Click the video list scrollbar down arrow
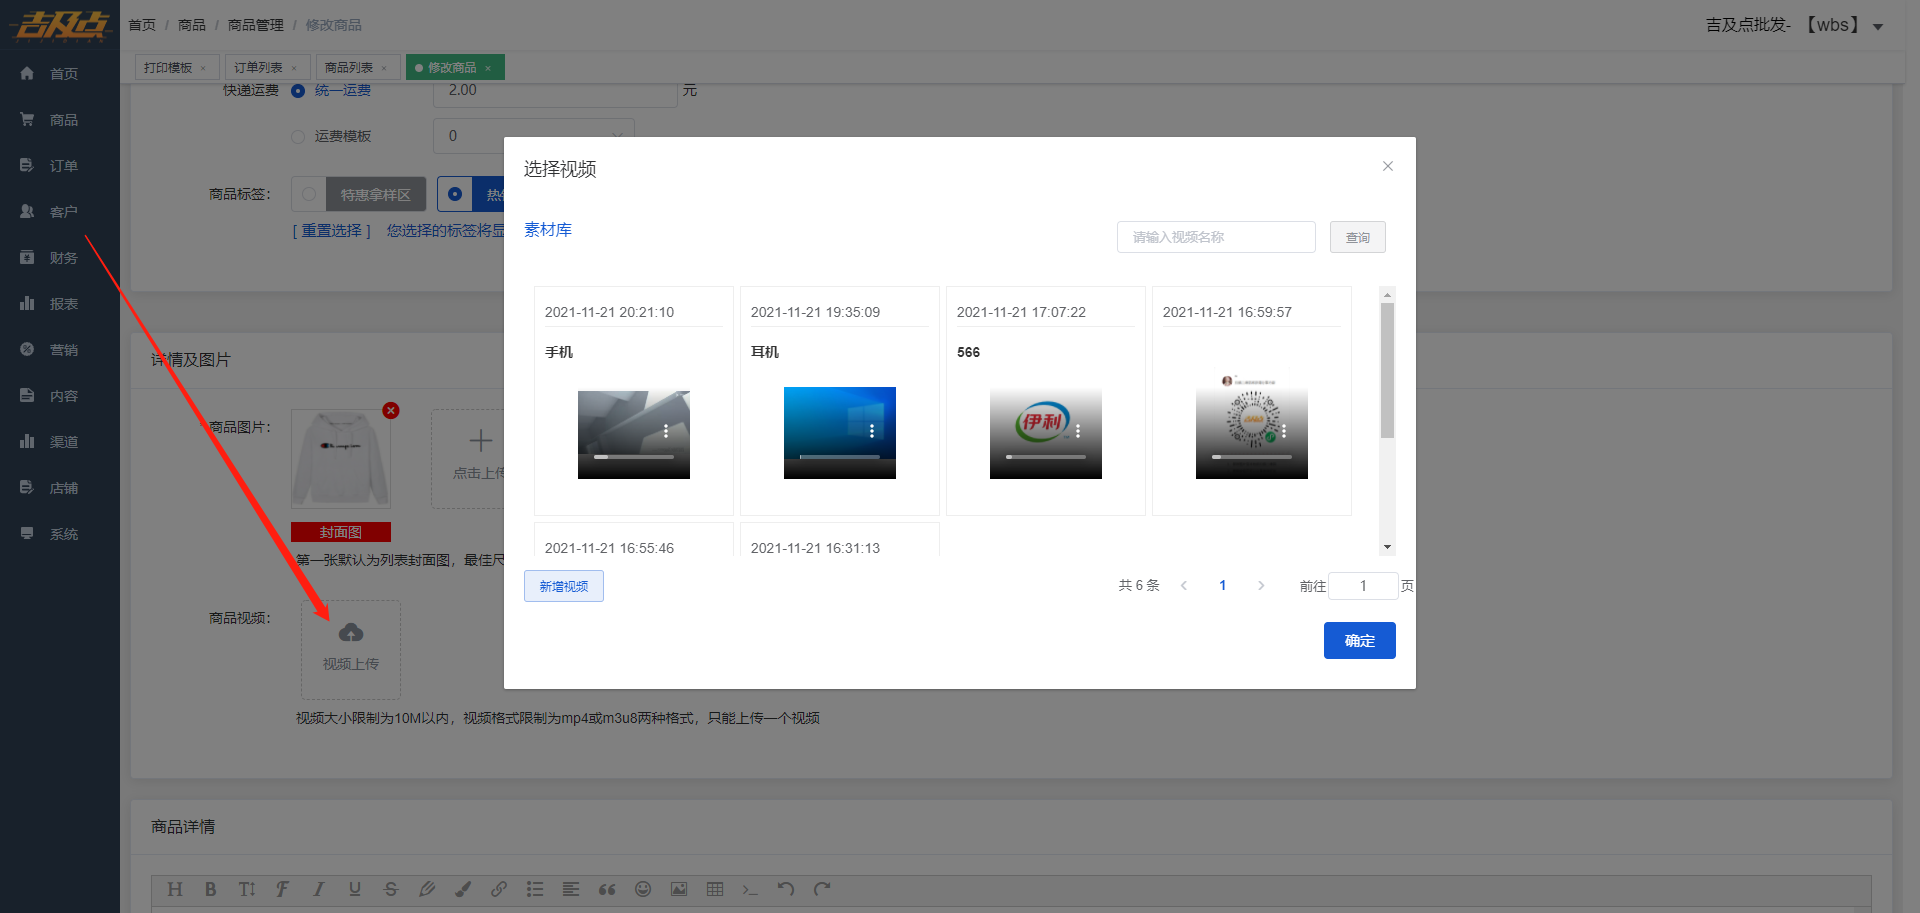The image size is (1920, 913). pos(1387,547)
